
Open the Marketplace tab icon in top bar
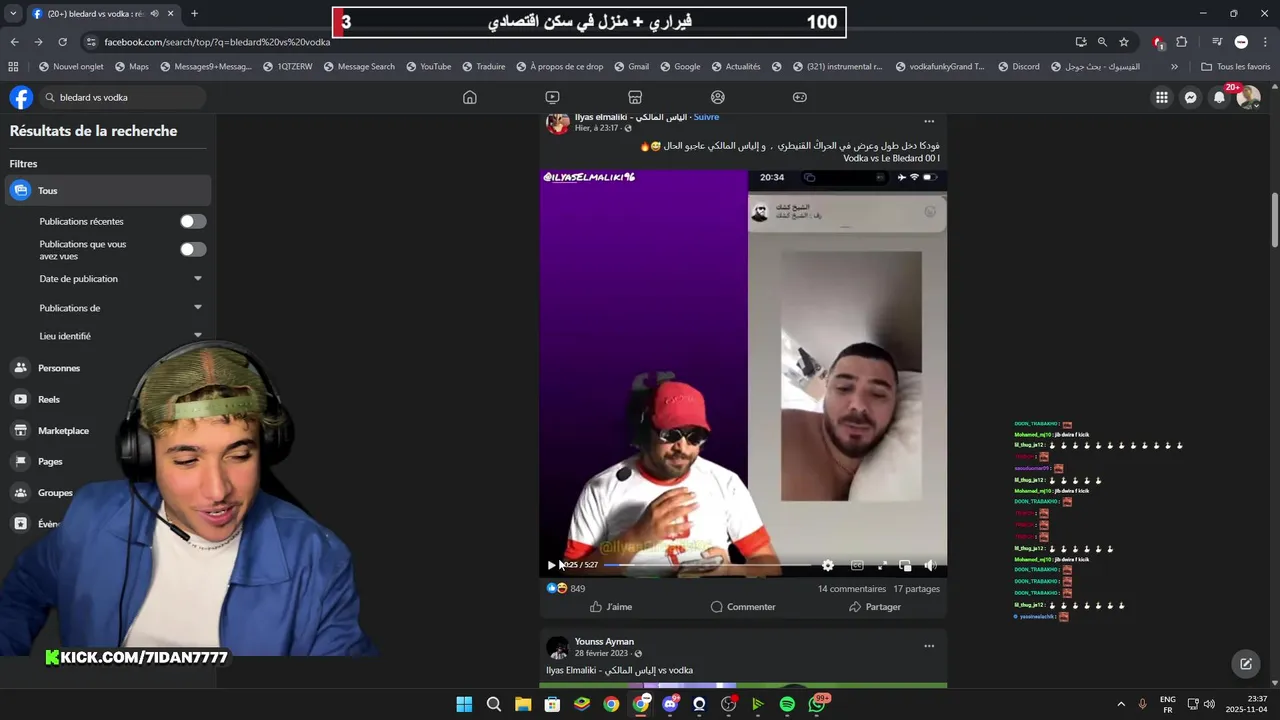click(634, 97)
